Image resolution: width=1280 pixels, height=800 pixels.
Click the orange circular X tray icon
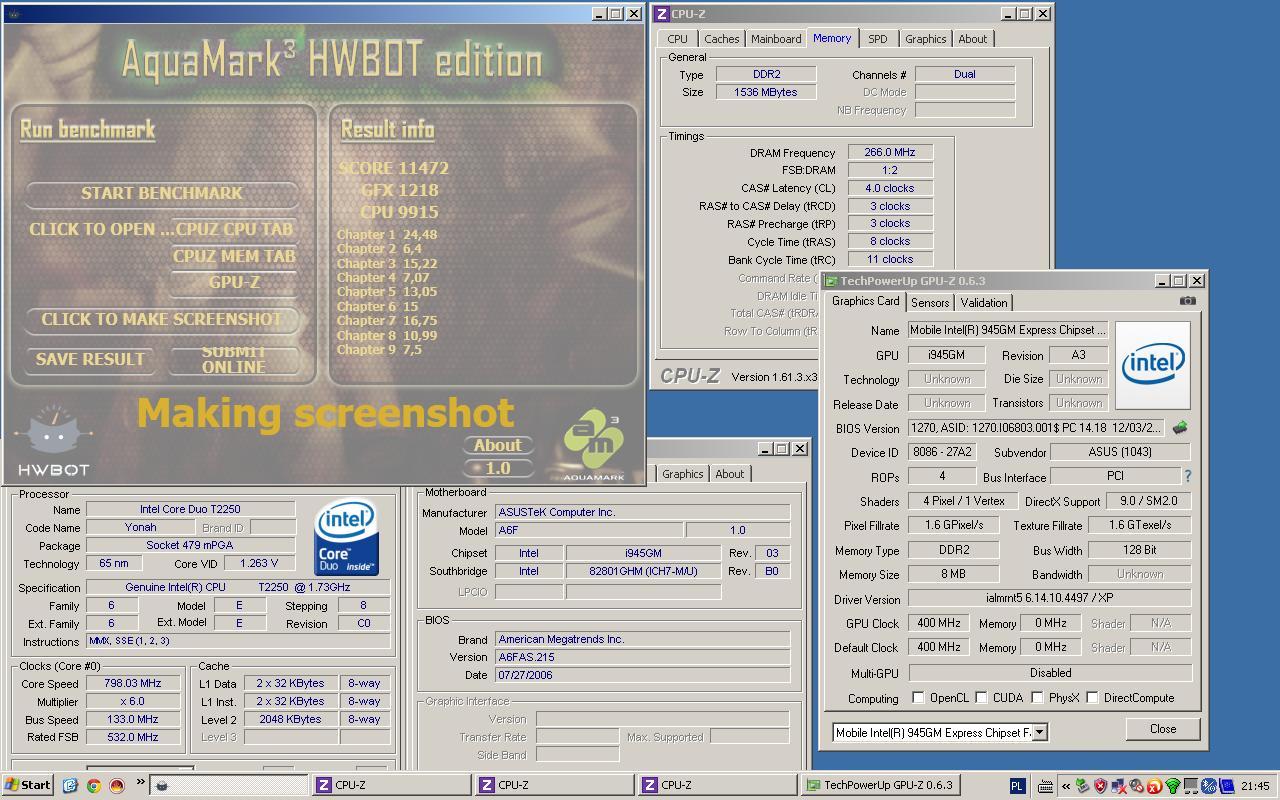pos(1154,786)
